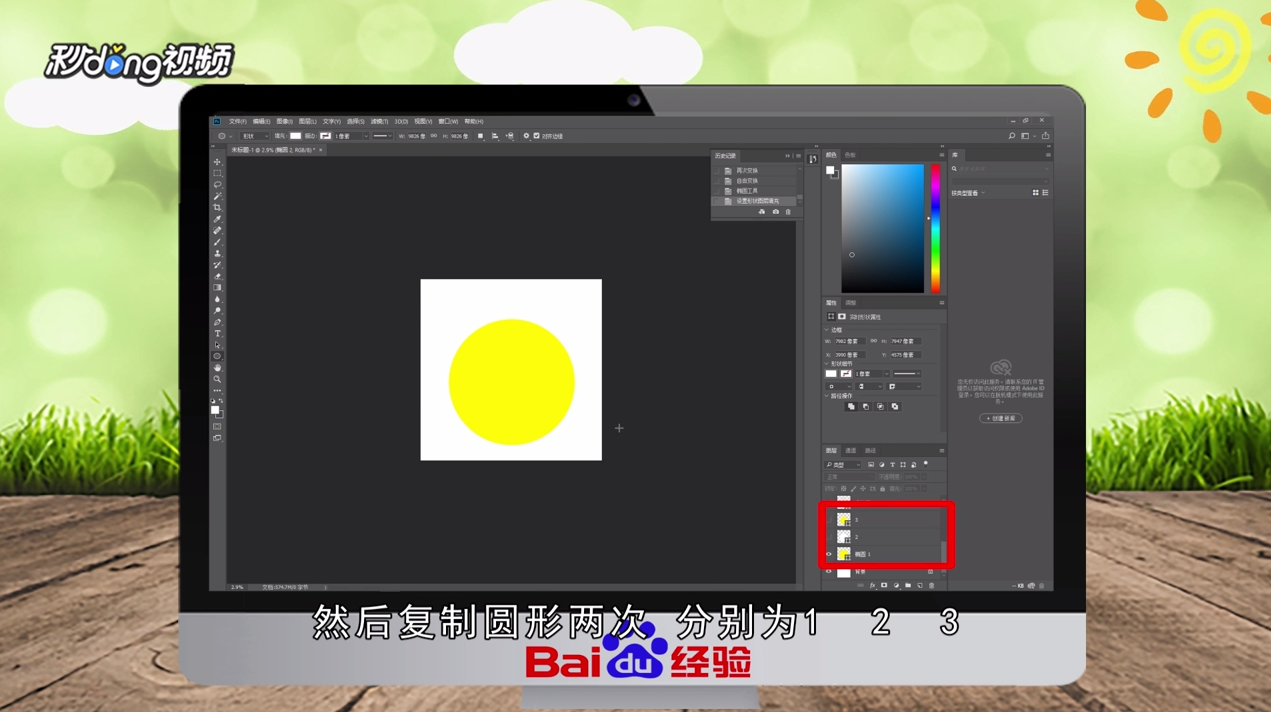Image resolution: width=1271 pixels, height=712 pixels.
Task: Switch to the 色板 tab
Action: pyautogui.click(x=851, y=156)
